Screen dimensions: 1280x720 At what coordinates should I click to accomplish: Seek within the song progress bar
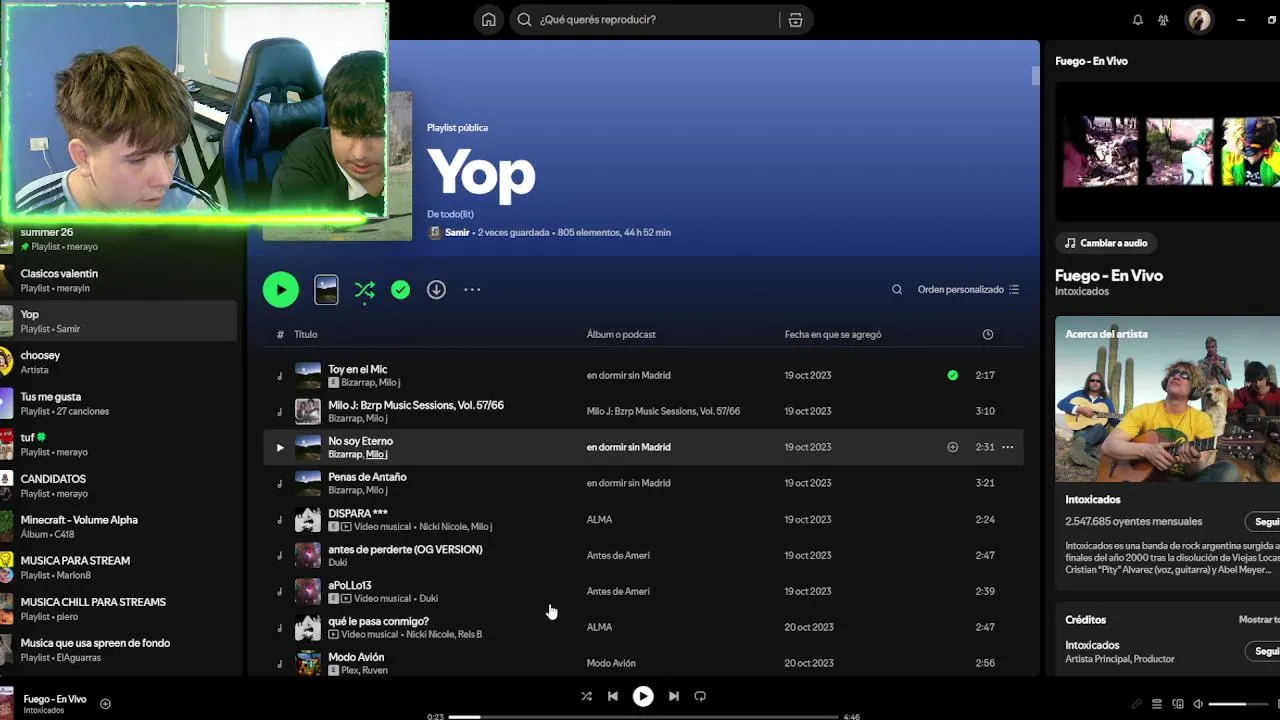(x=642, y=716)
